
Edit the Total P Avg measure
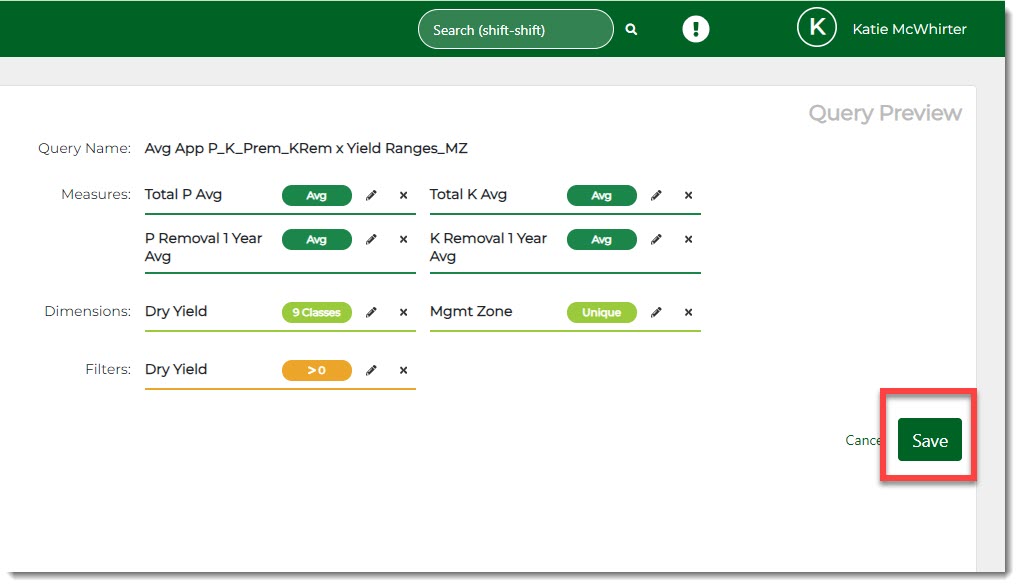click(x=371, y=196)
